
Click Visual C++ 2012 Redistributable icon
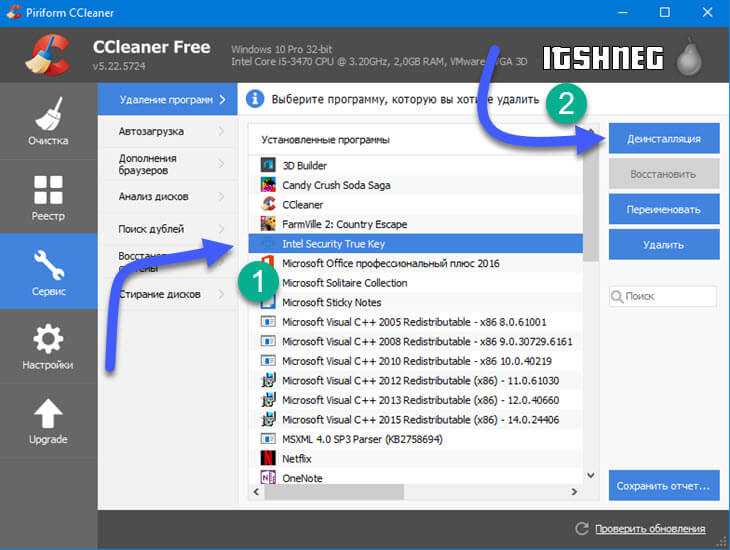(268, 380)
